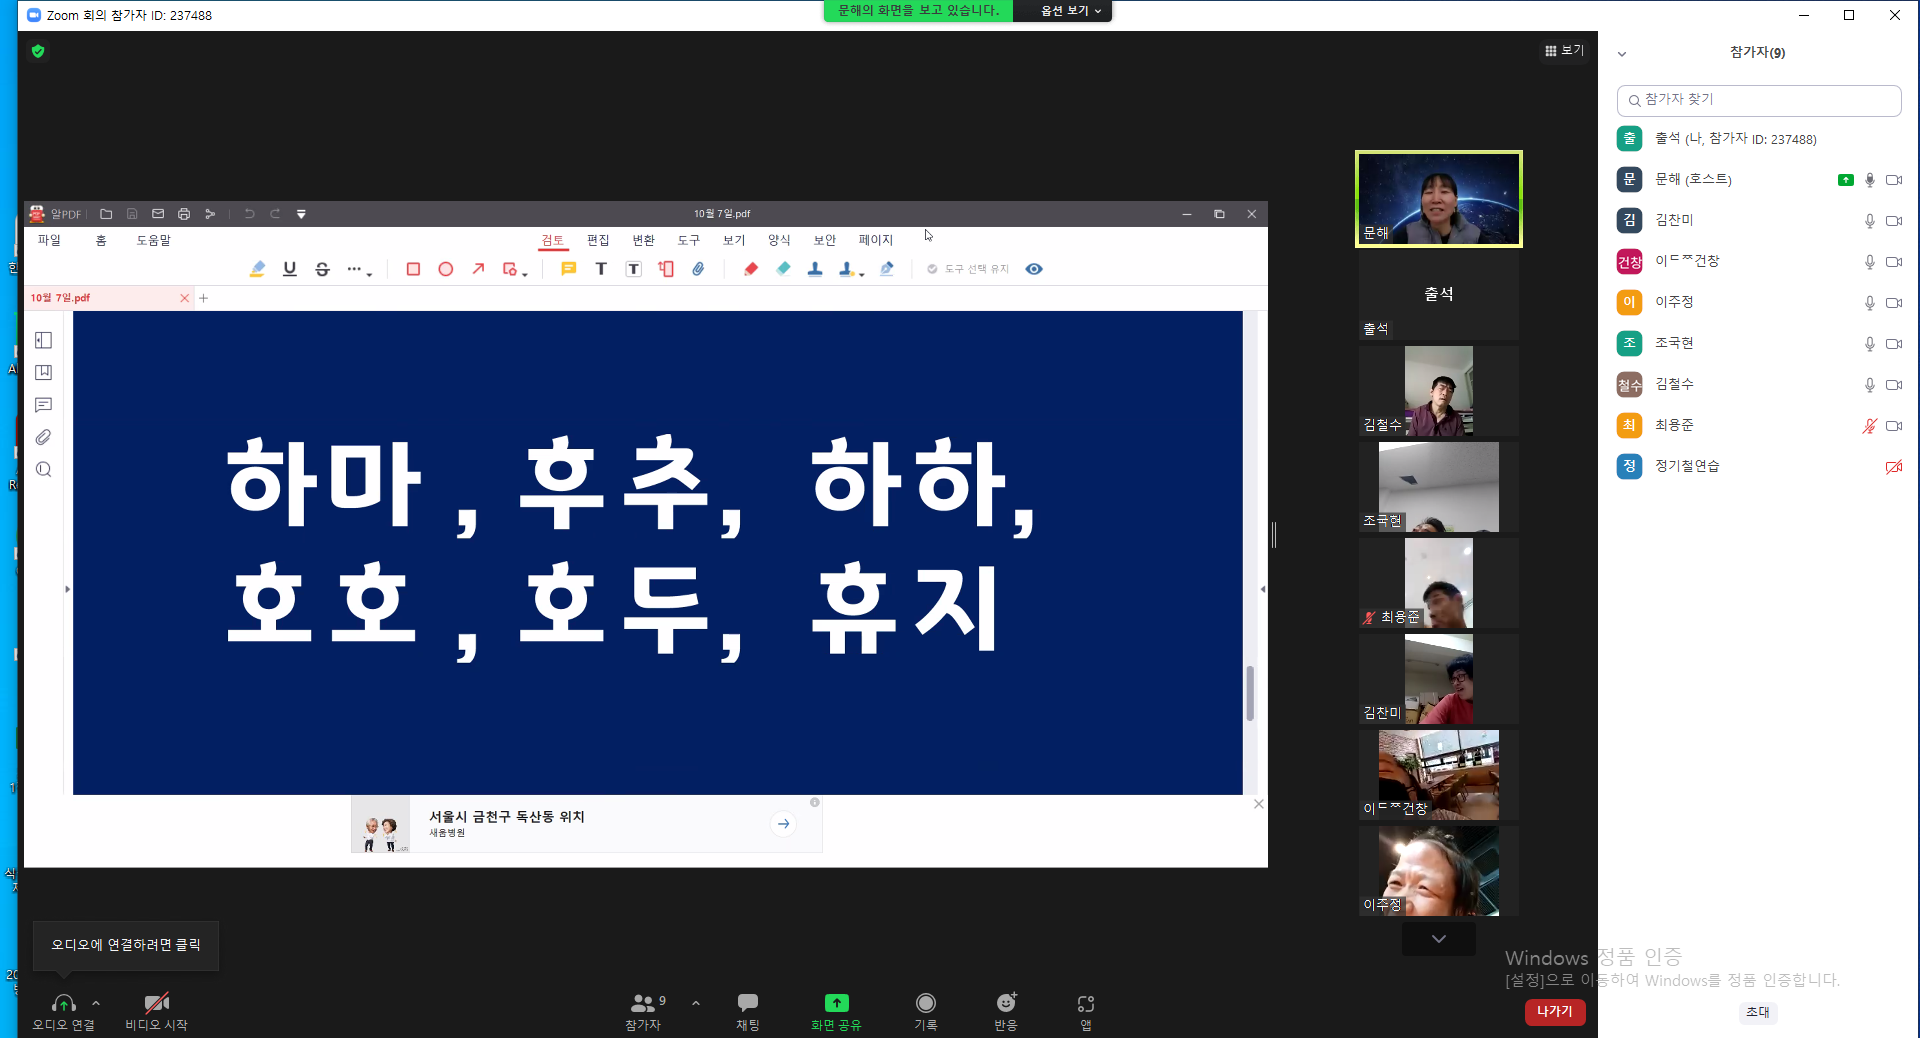The image size is (1920, 1038).
Task: Click the paperclip file attachment tool
Action: coord(699,269)
